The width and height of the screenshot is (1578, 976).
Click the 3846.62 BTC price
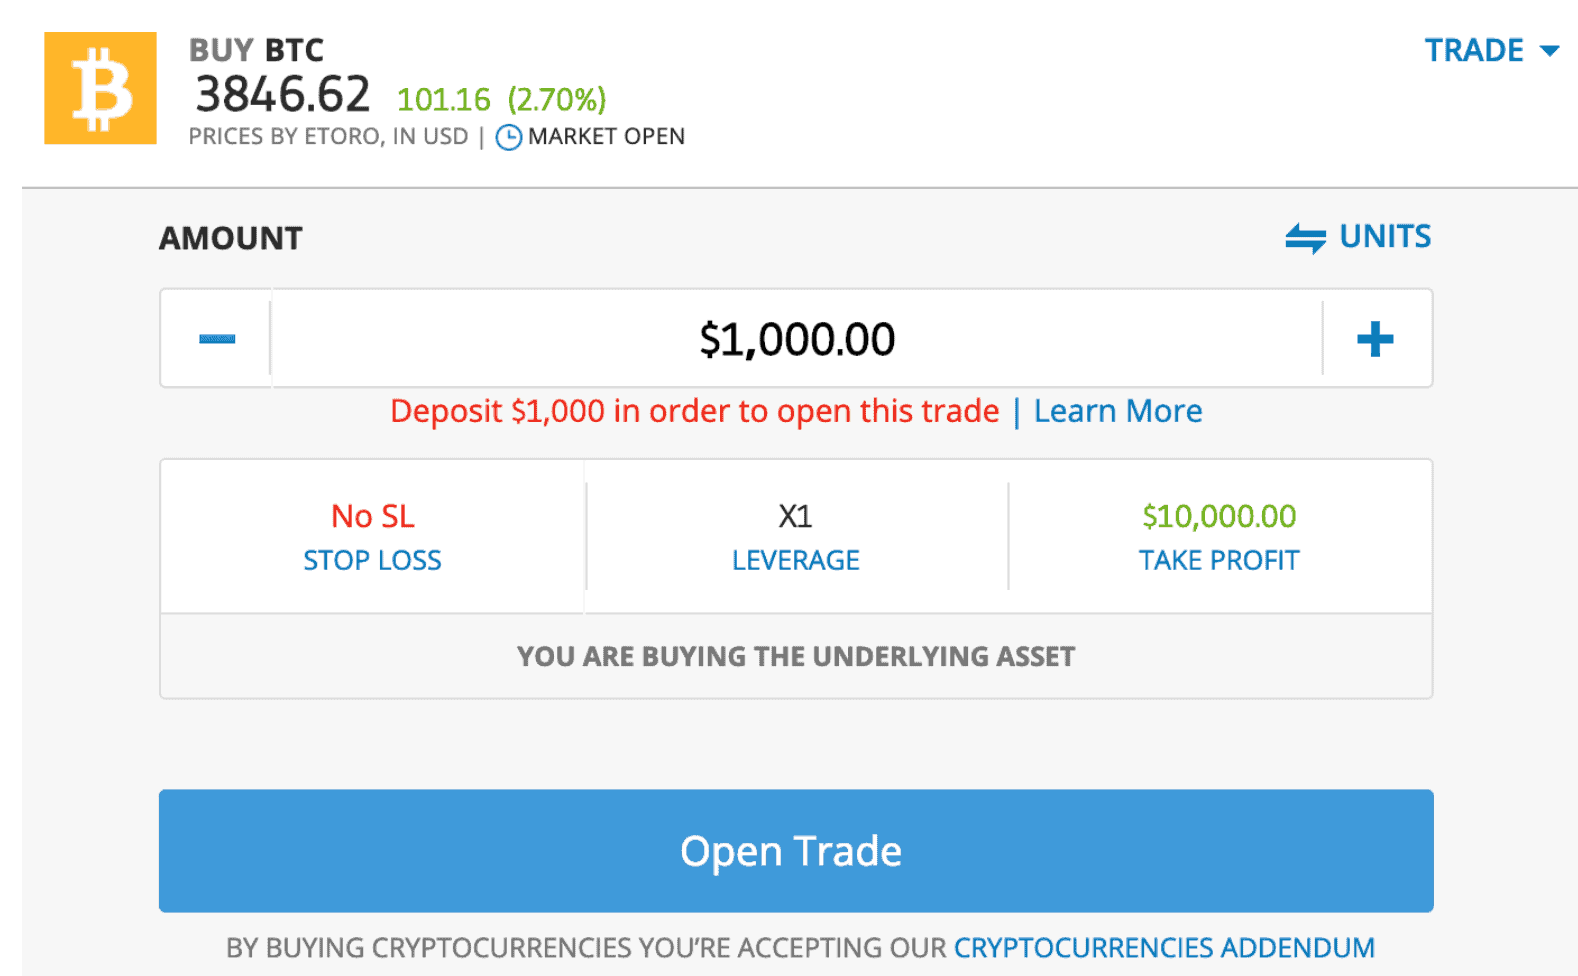pos(283,94)
